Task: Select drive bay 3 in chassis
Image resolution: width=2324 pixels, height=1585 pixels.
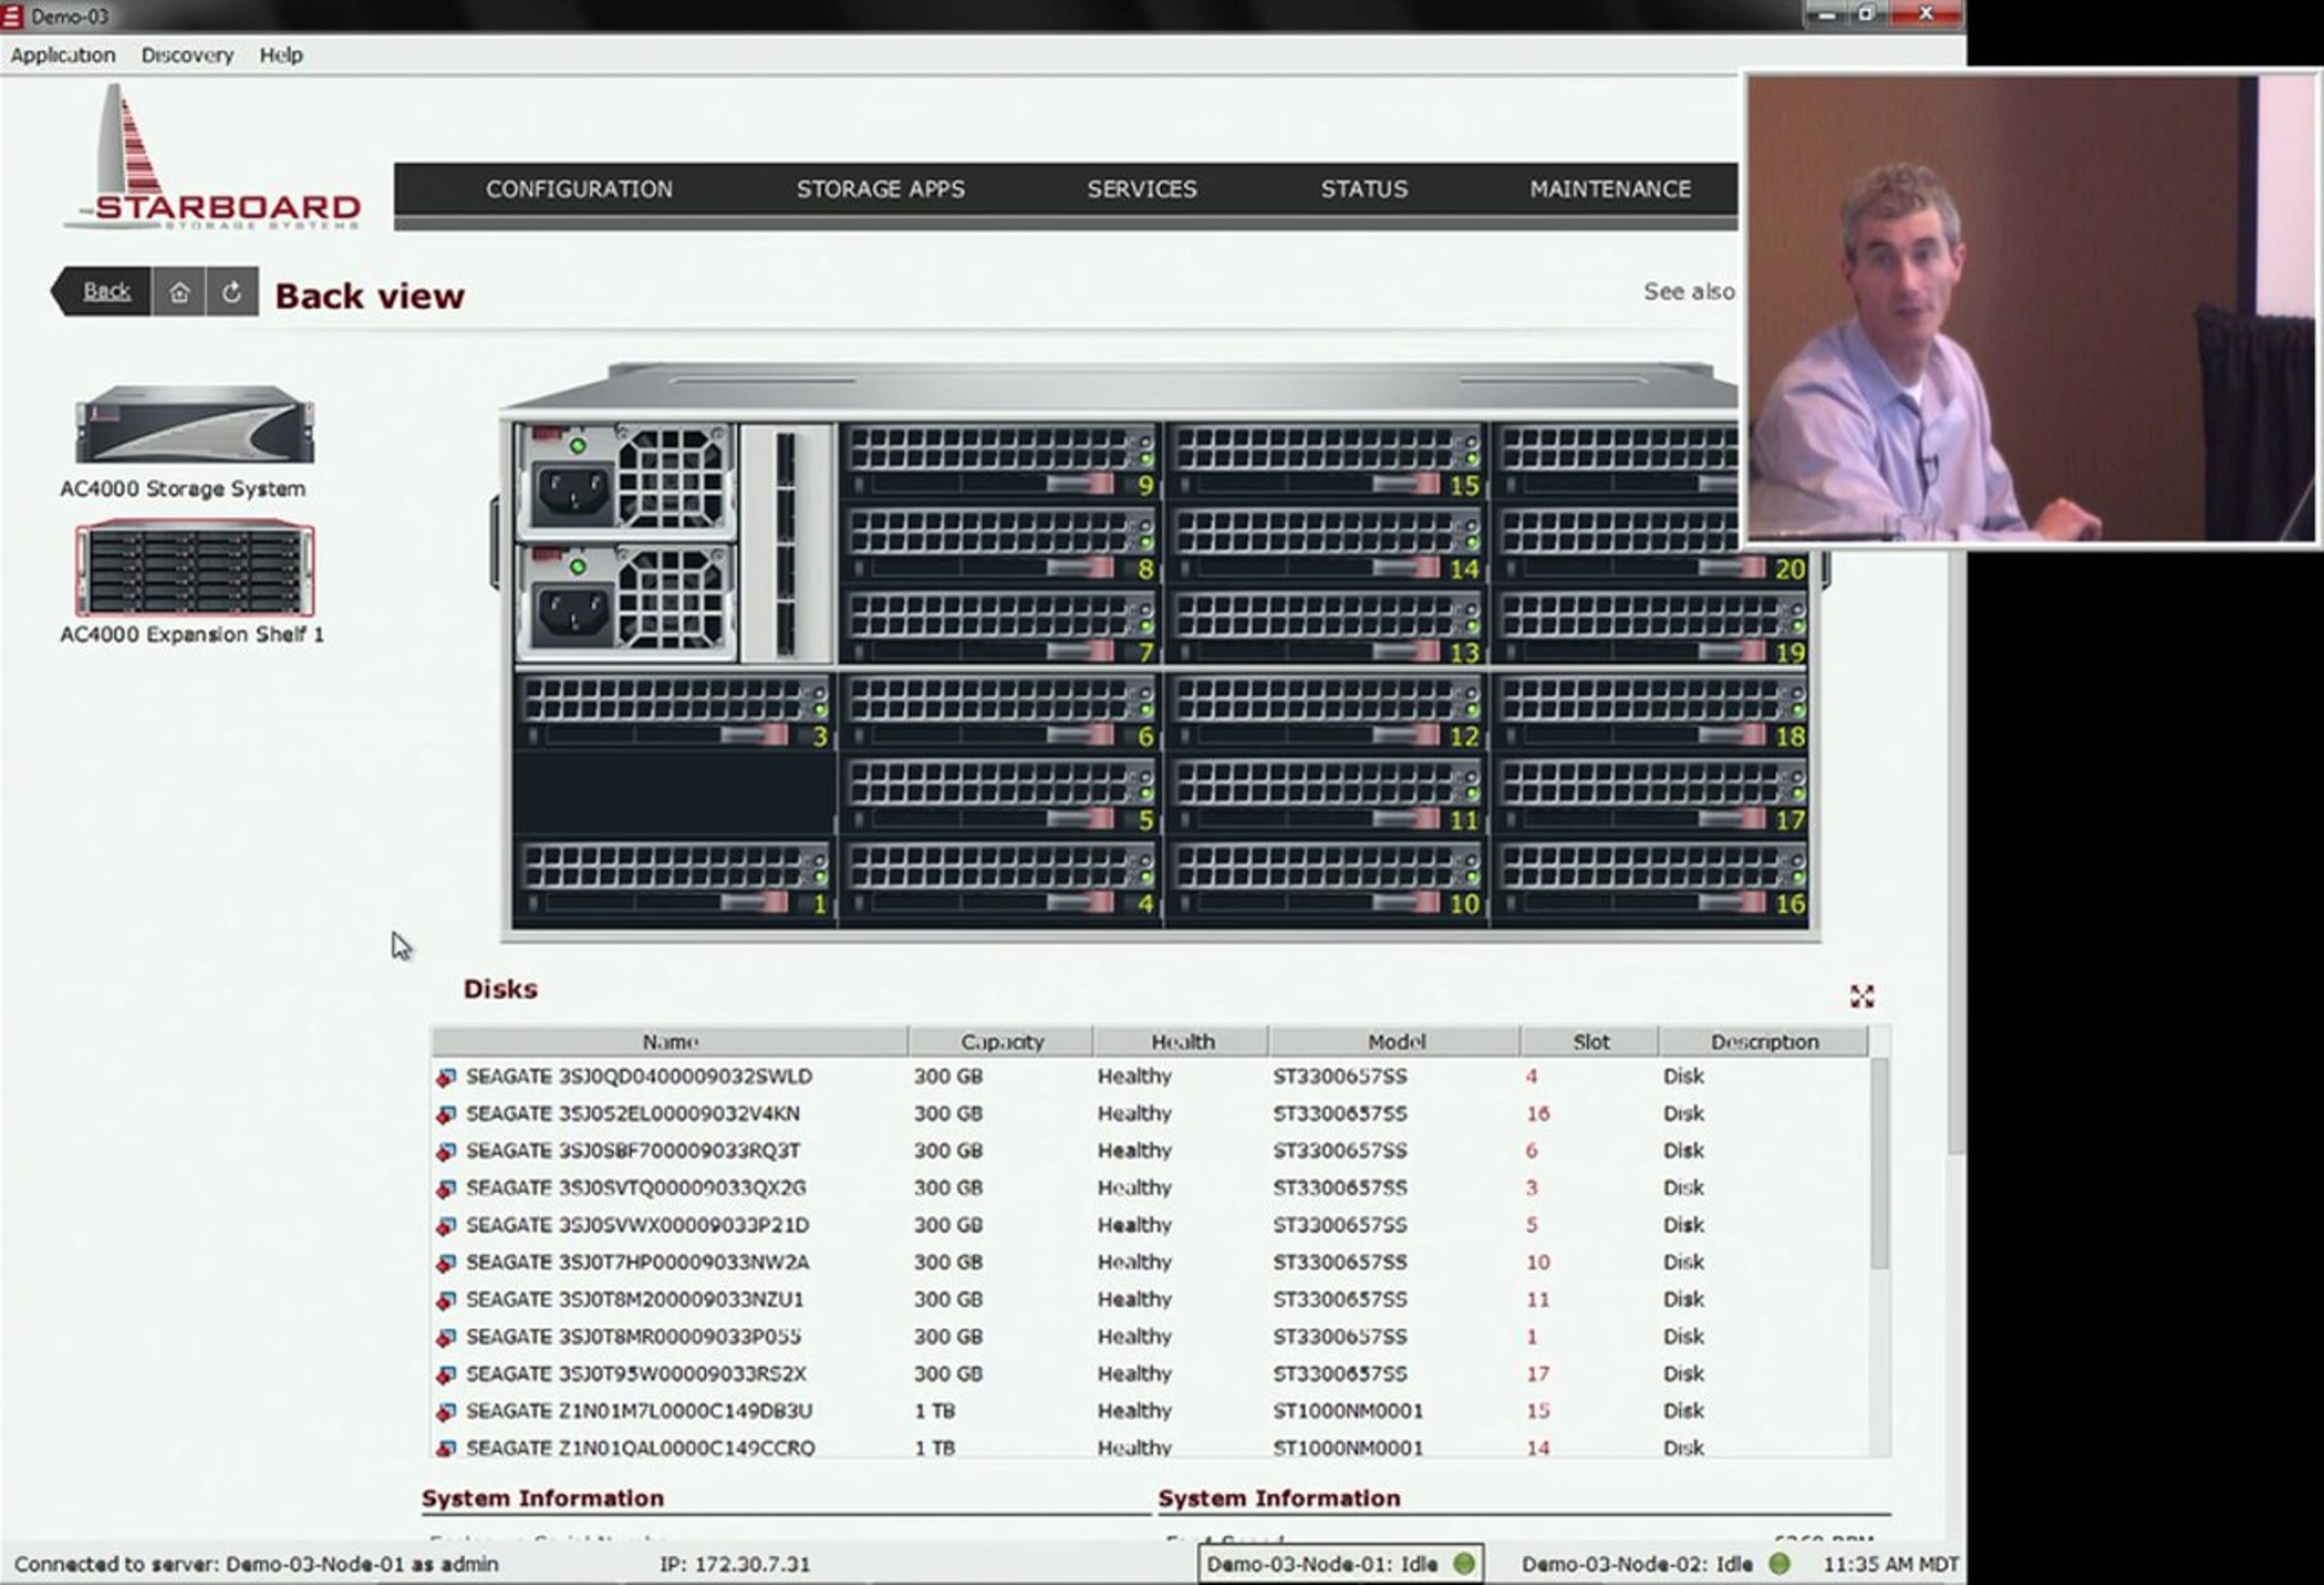Action: (675, 713)
